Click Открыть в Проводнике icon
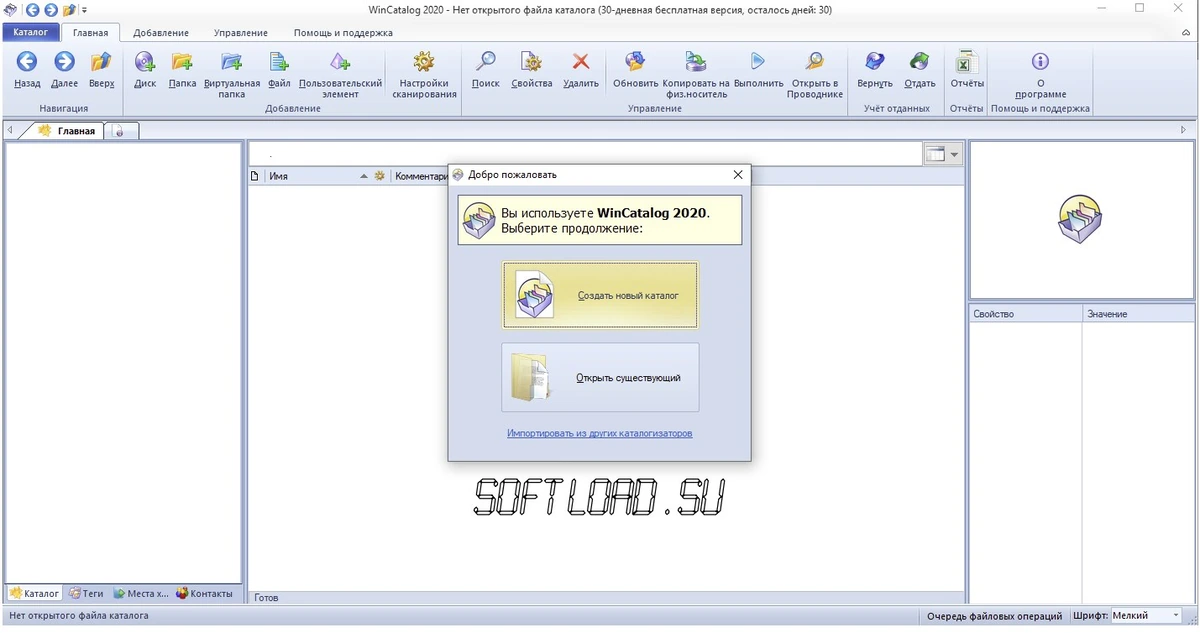This screenshot has width=1200, height=633. pyautogui.click(x=816, y=75)
